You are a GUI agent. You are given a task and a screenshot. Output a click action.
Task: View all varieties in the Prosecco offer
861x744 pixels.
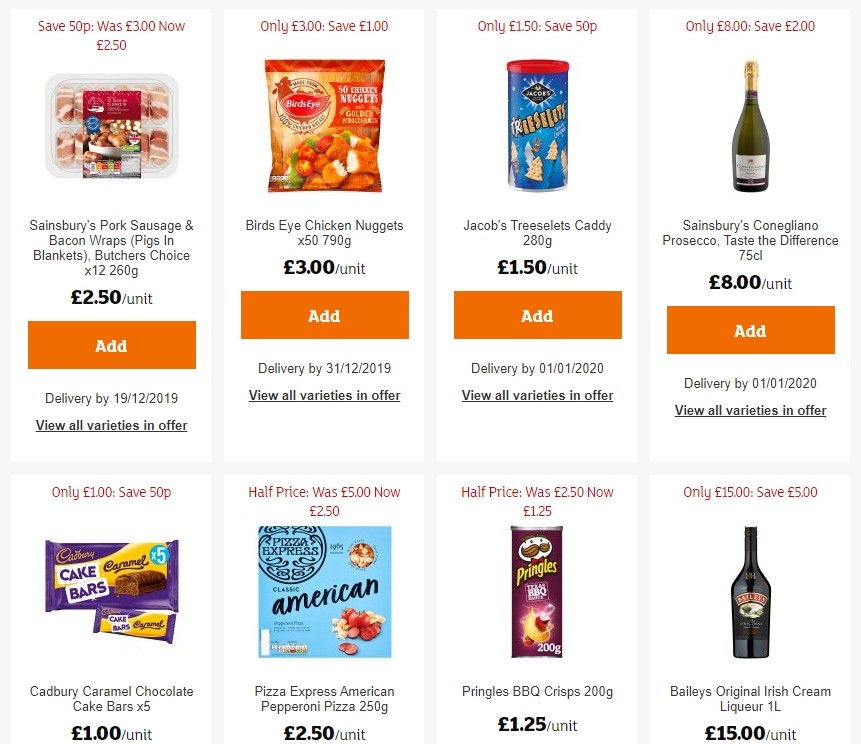pyautogui.click(x=750, y=410)
